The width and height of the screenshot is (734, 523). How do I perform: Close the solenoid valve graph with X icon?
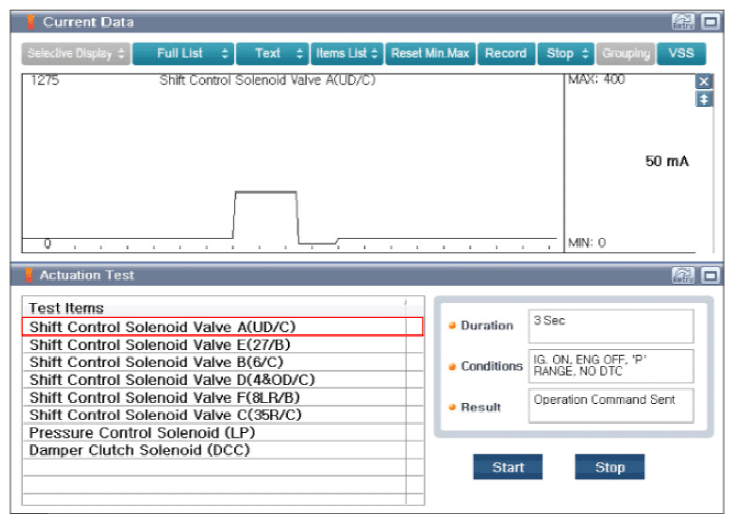[x=704, y=82]
